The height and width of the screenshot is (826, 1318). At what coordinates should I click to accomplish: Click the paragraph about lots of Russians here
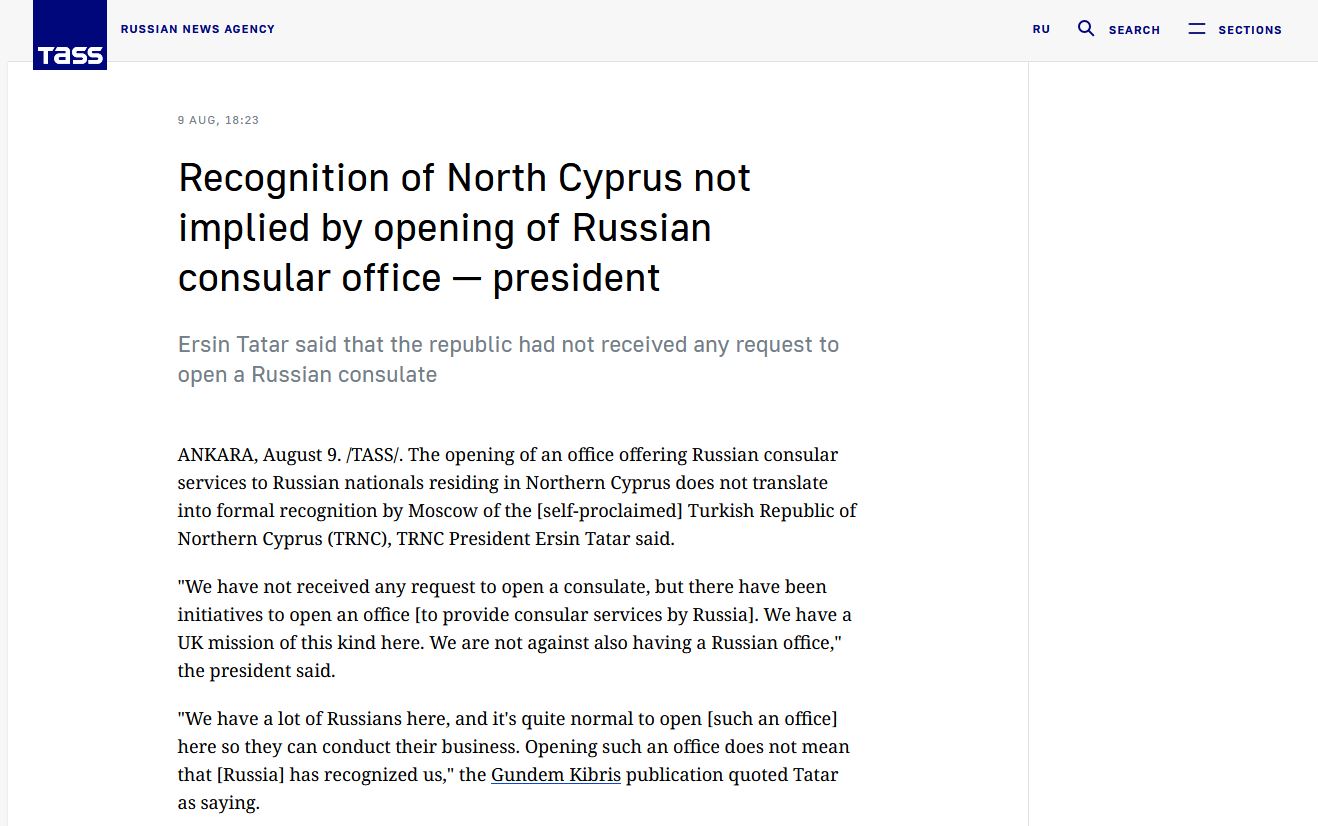tap(513, 760)
